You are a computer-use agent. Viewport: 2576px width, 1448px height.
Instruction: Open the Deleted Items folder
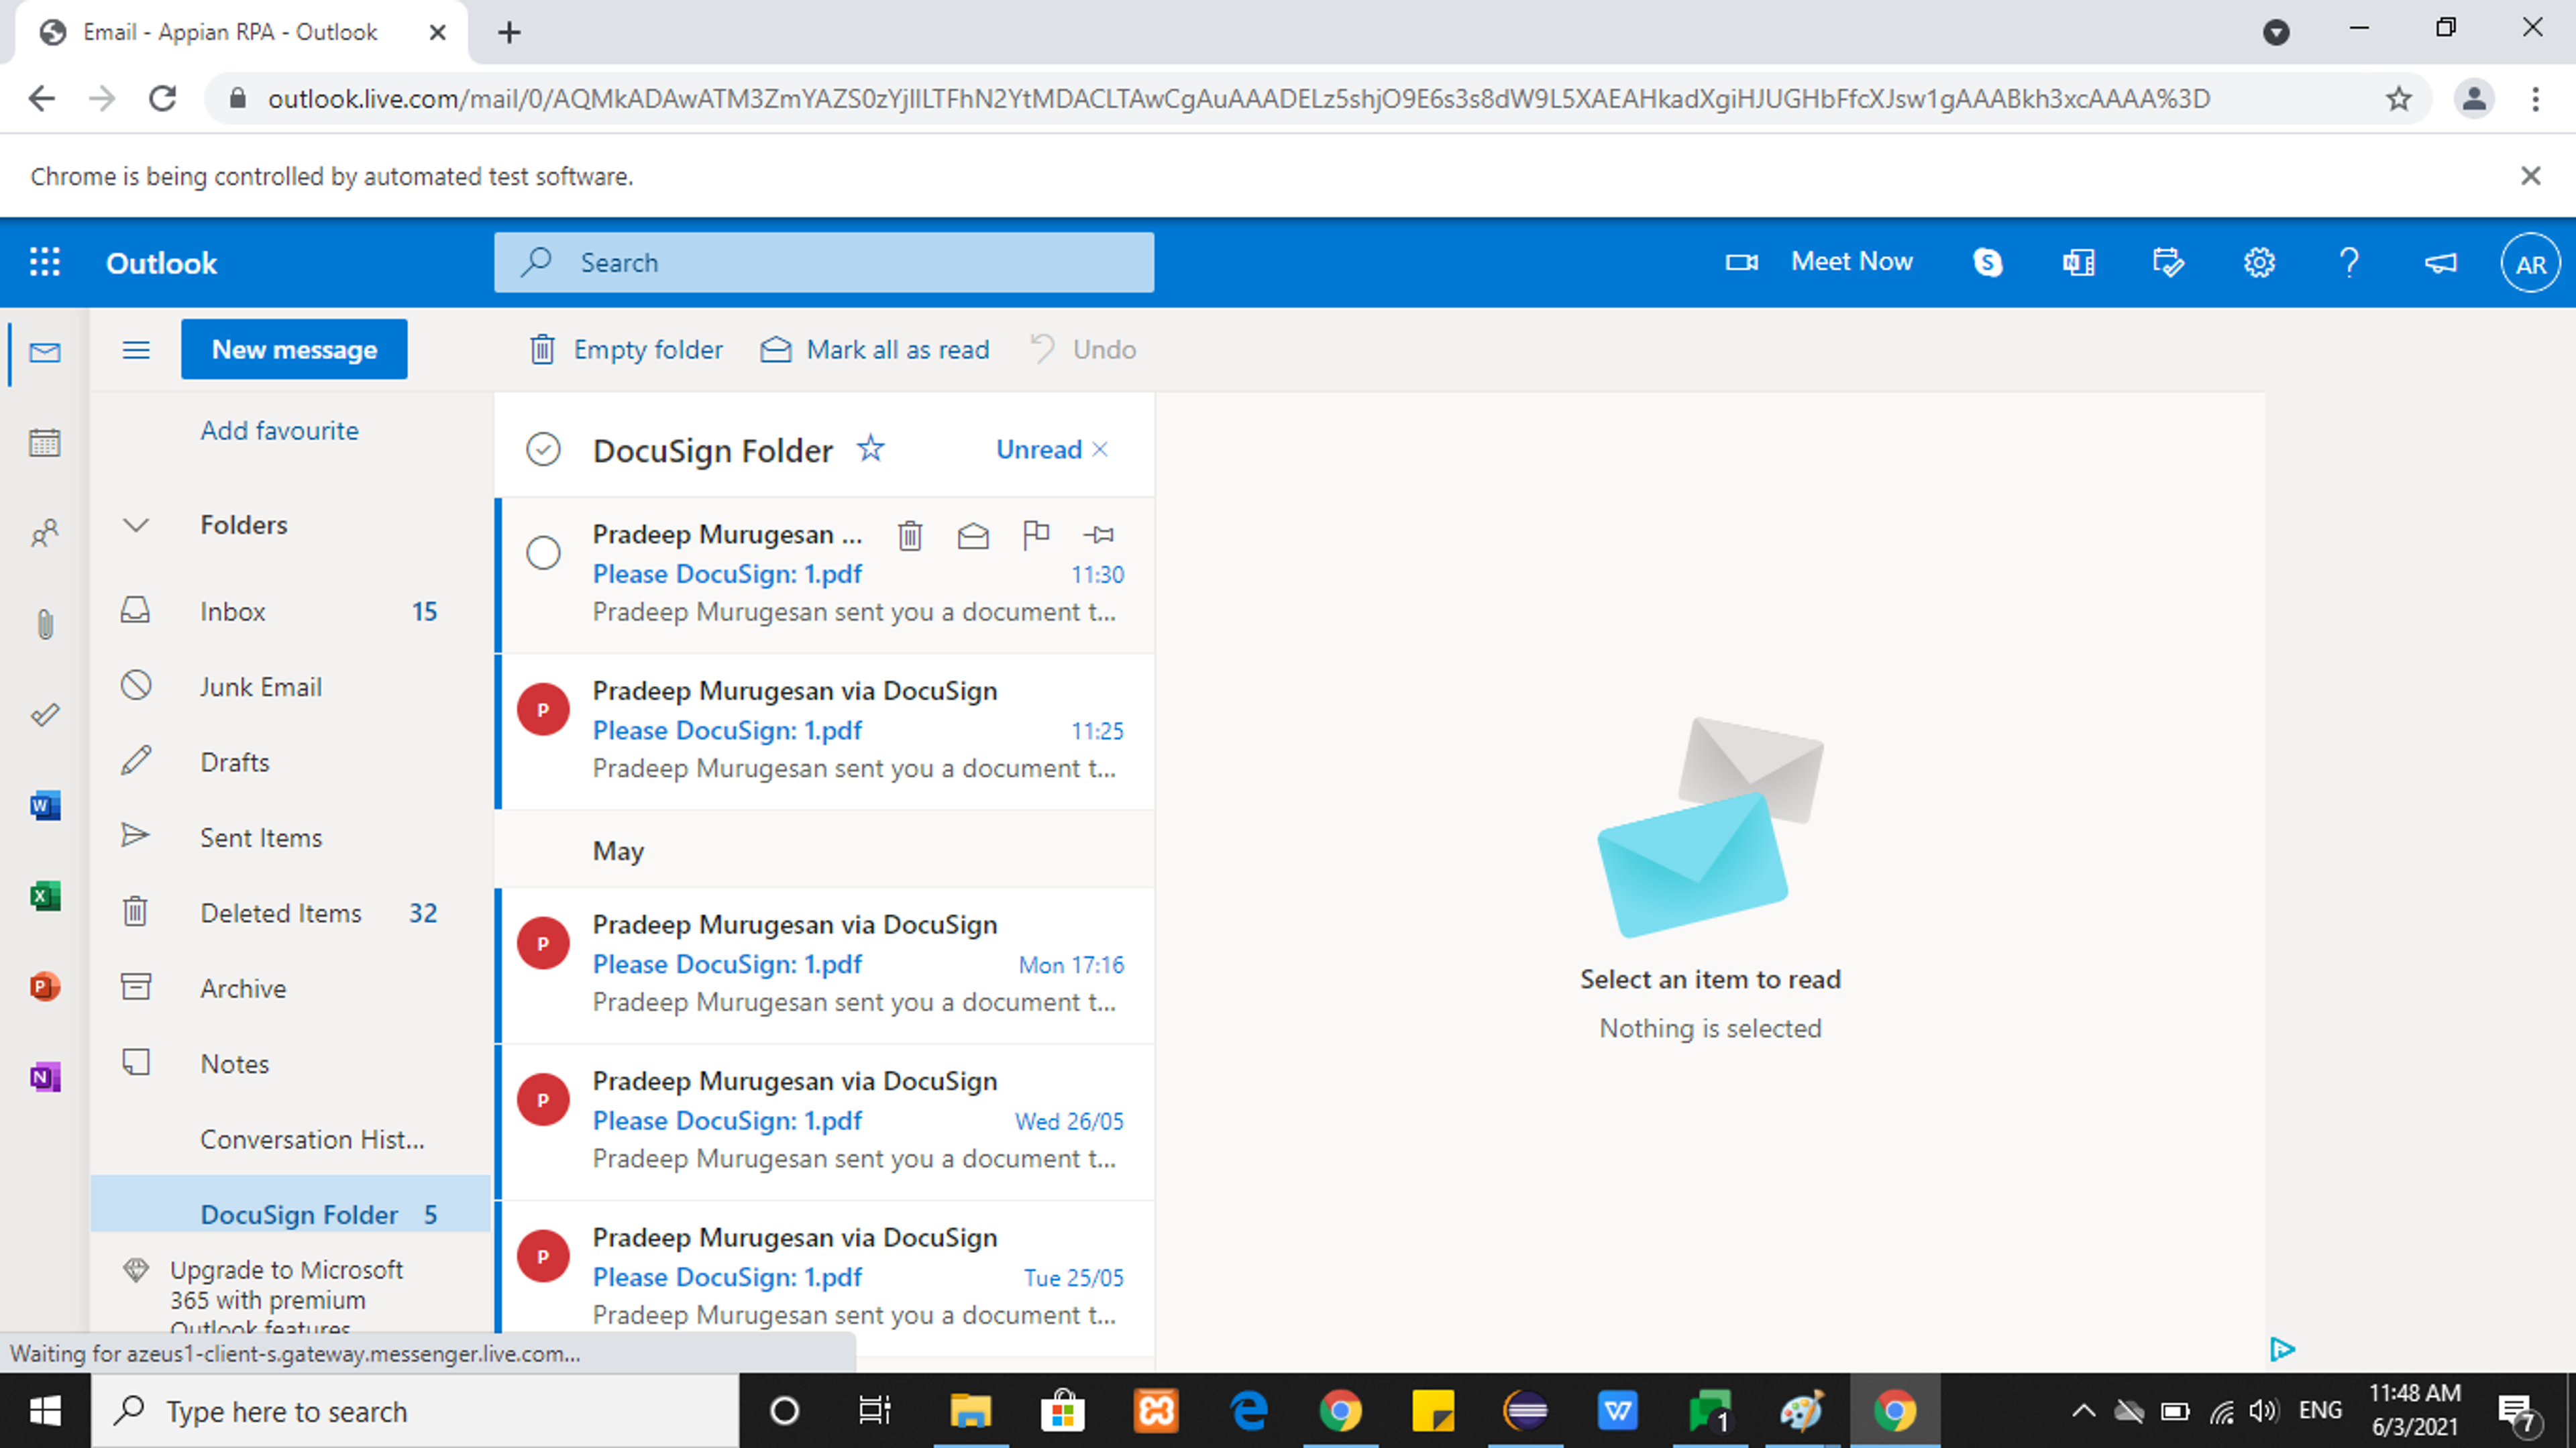click(x=290, y=913)
